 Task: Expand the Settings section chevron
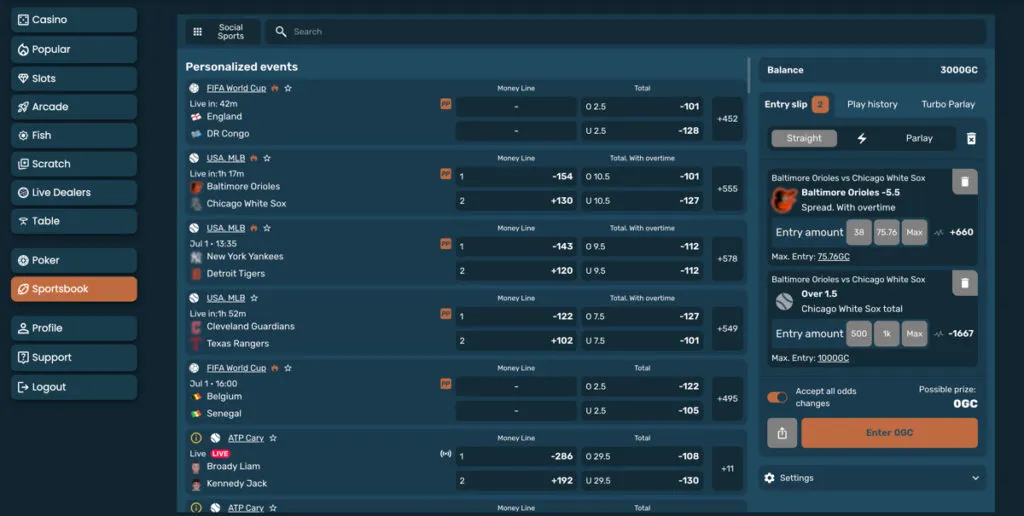pyautogui.click(x=976, y=478)
